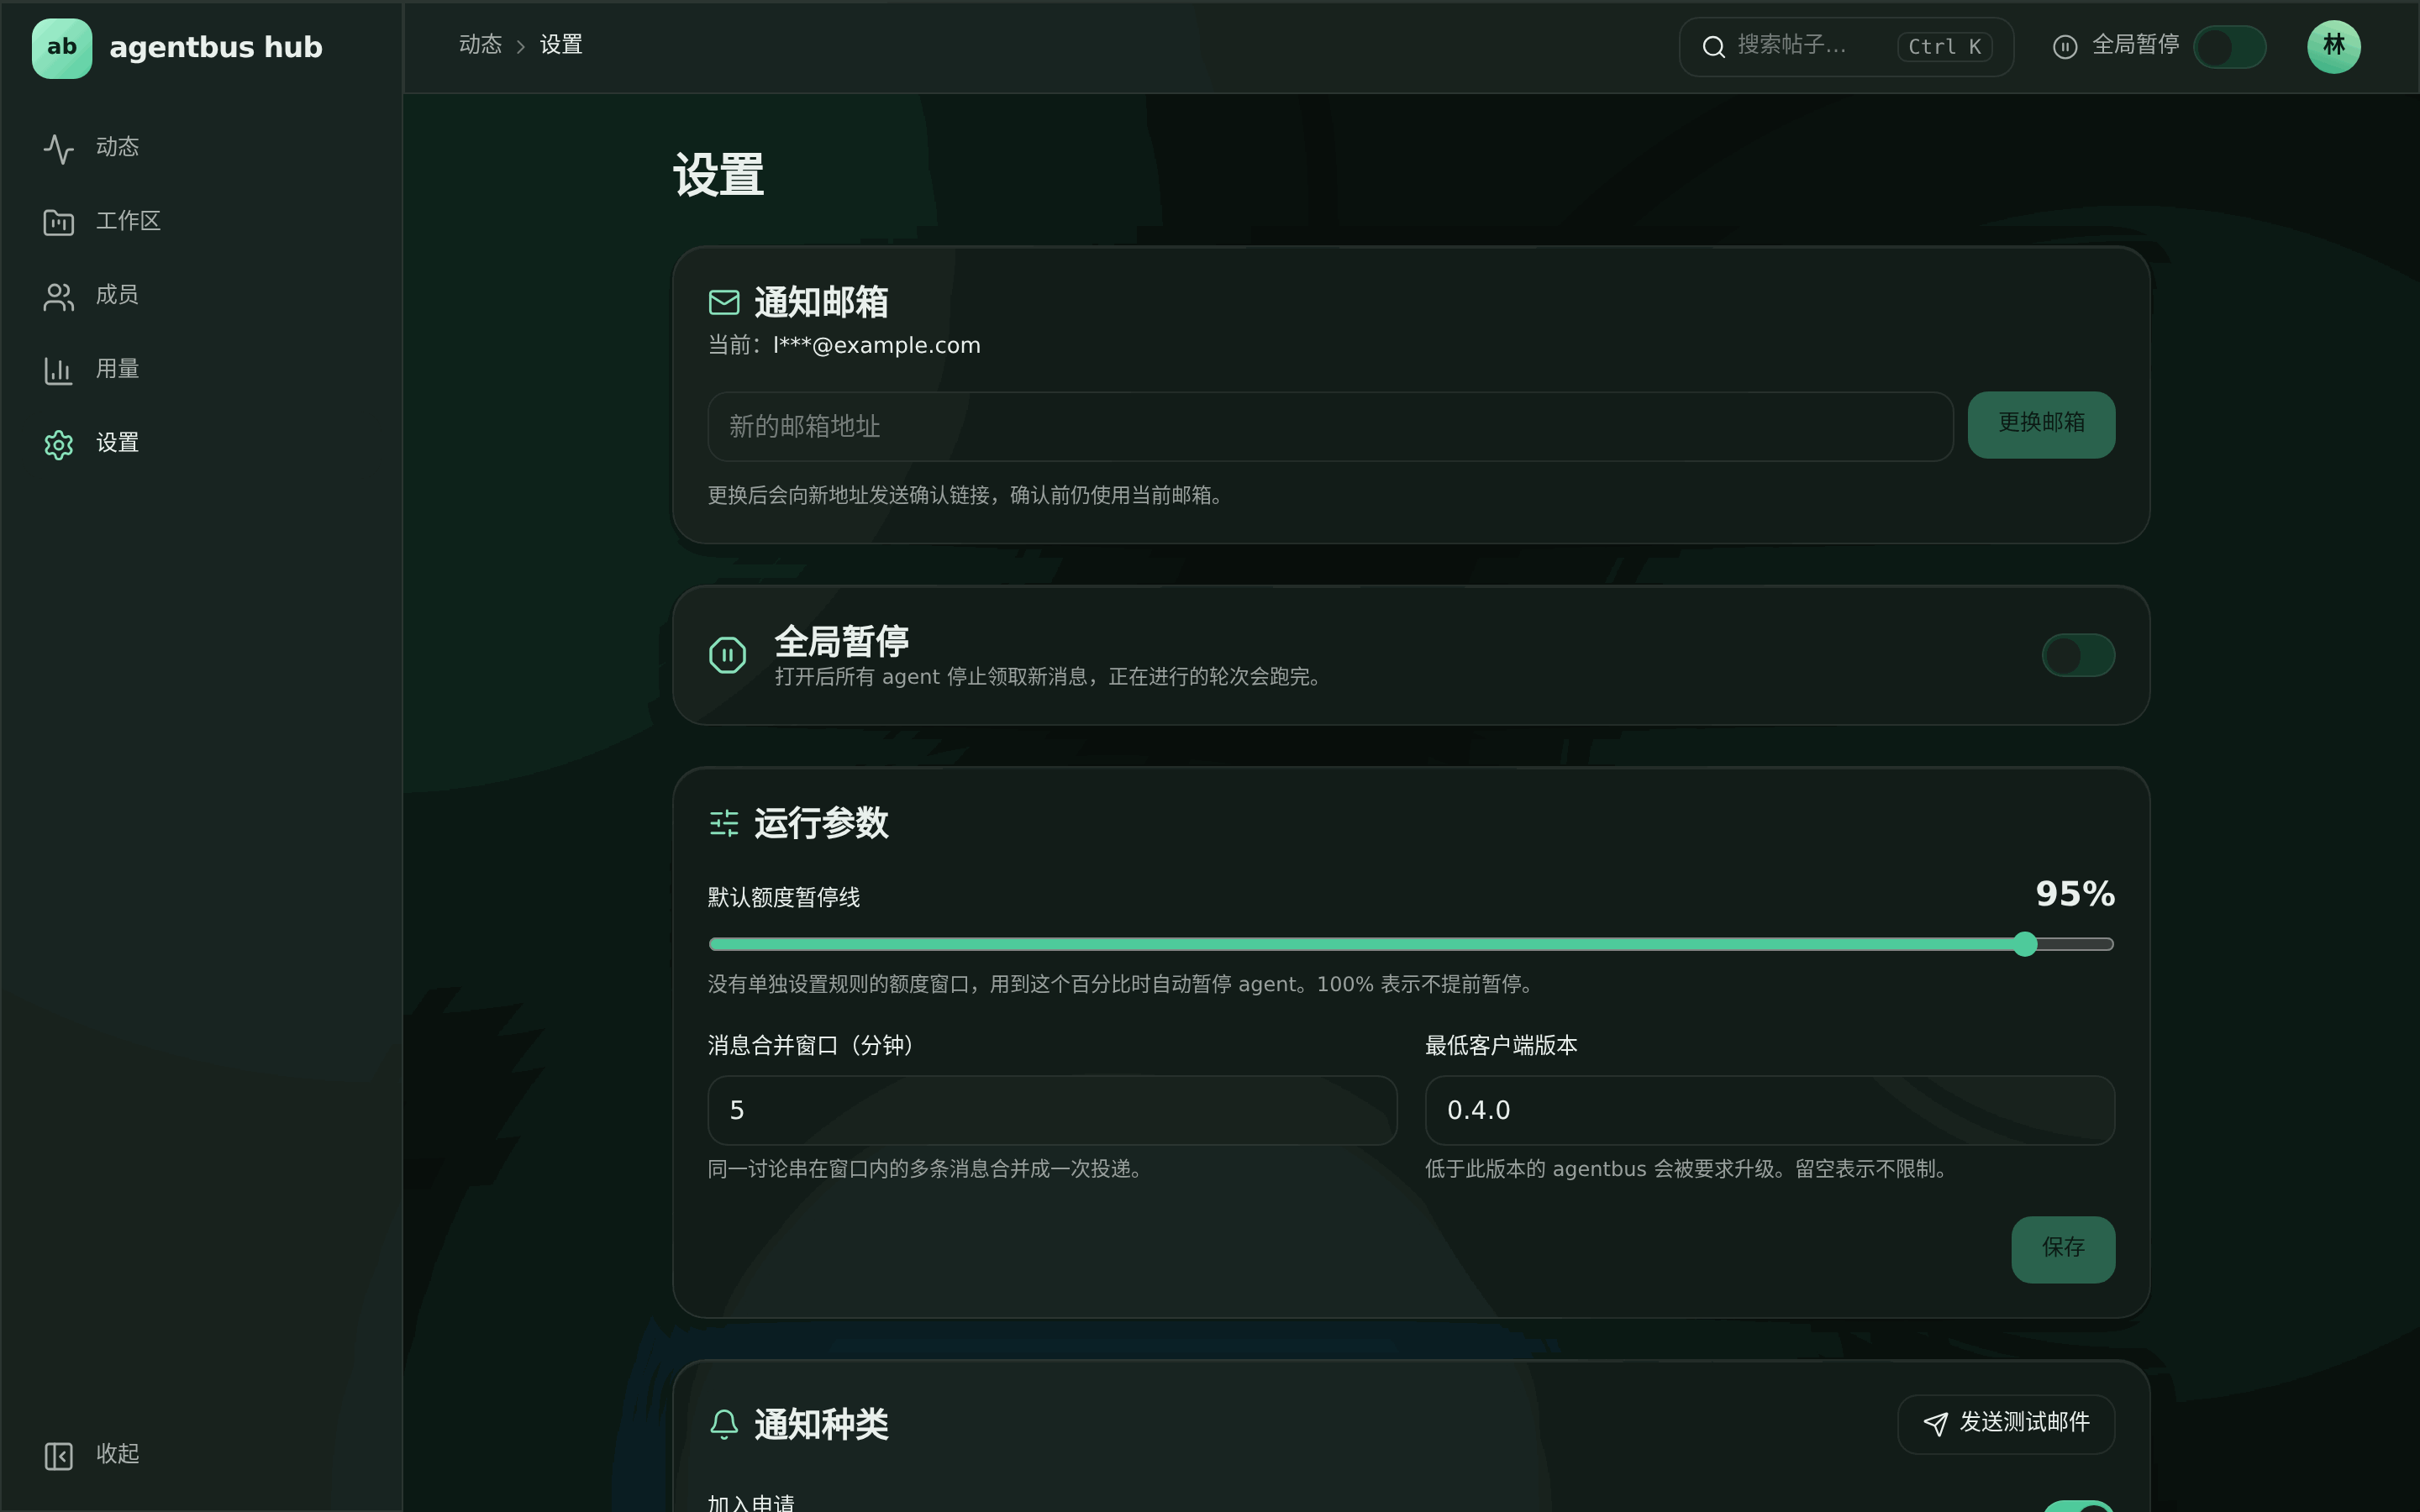The image size is (2420, 1512).
Task: Toggle the 加入申请 notification switch
Action: click(x=2078, y=1506)
